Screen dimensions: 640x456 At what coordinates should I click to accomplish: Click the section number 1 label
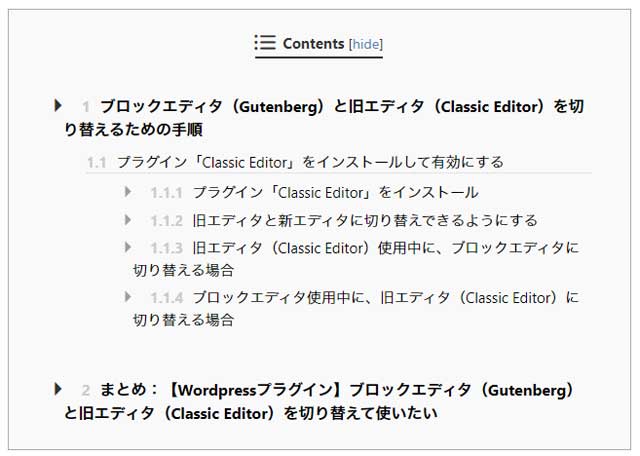pos(86,107)
